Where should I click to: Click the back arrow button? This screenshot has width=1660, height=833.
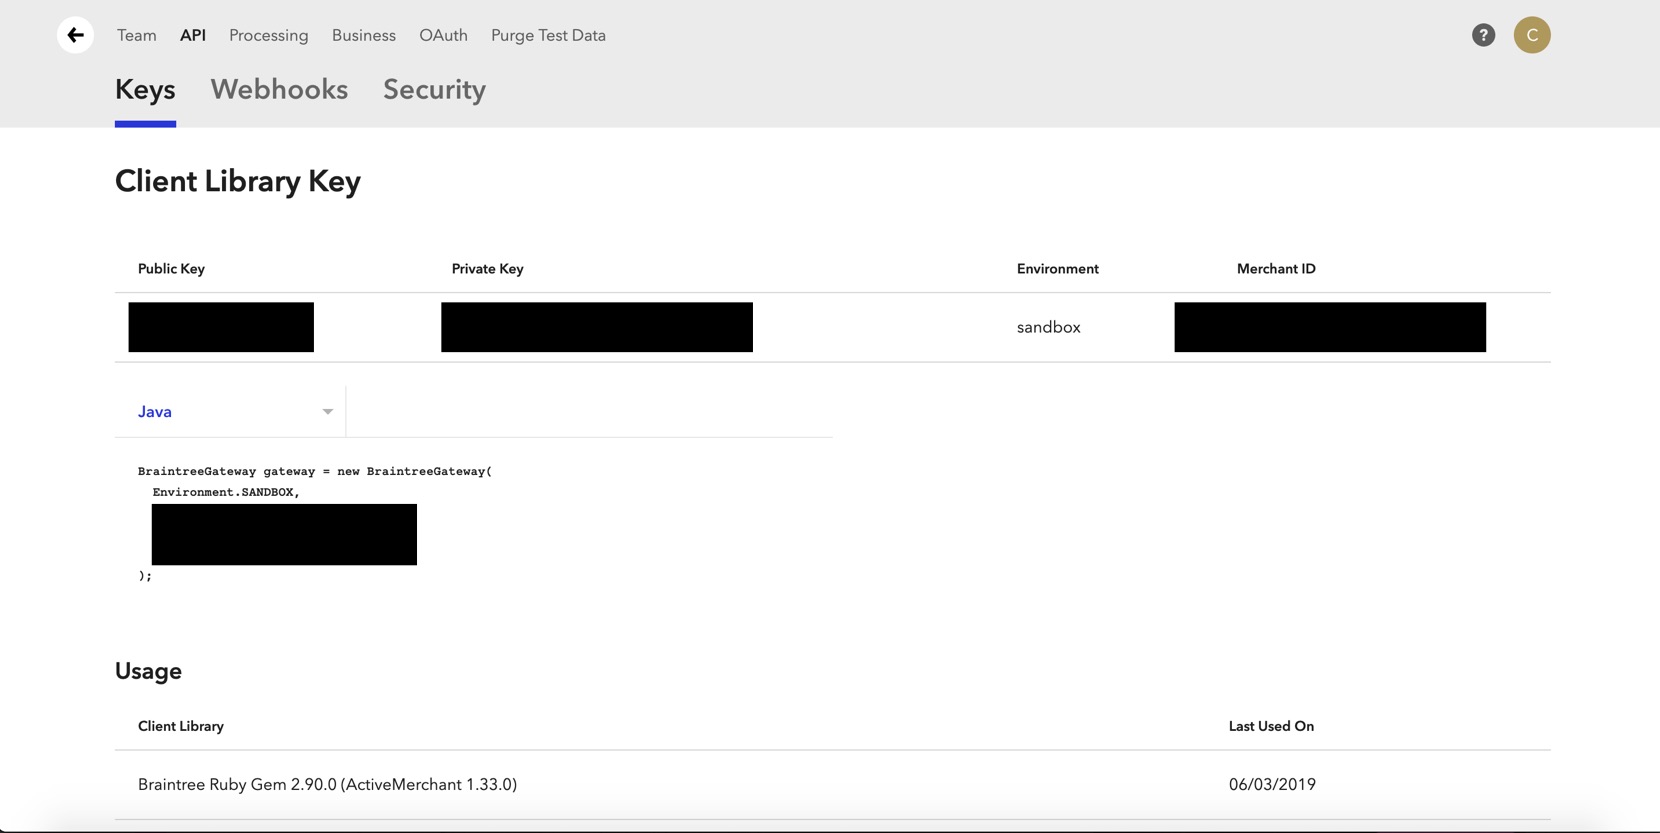[x=75, y=35]
